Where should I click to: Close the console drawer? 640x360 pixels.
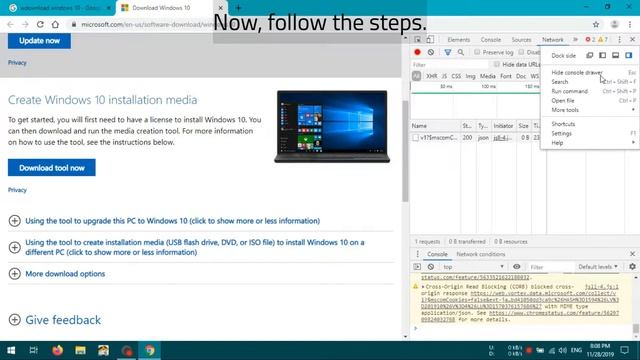[632, 254]
